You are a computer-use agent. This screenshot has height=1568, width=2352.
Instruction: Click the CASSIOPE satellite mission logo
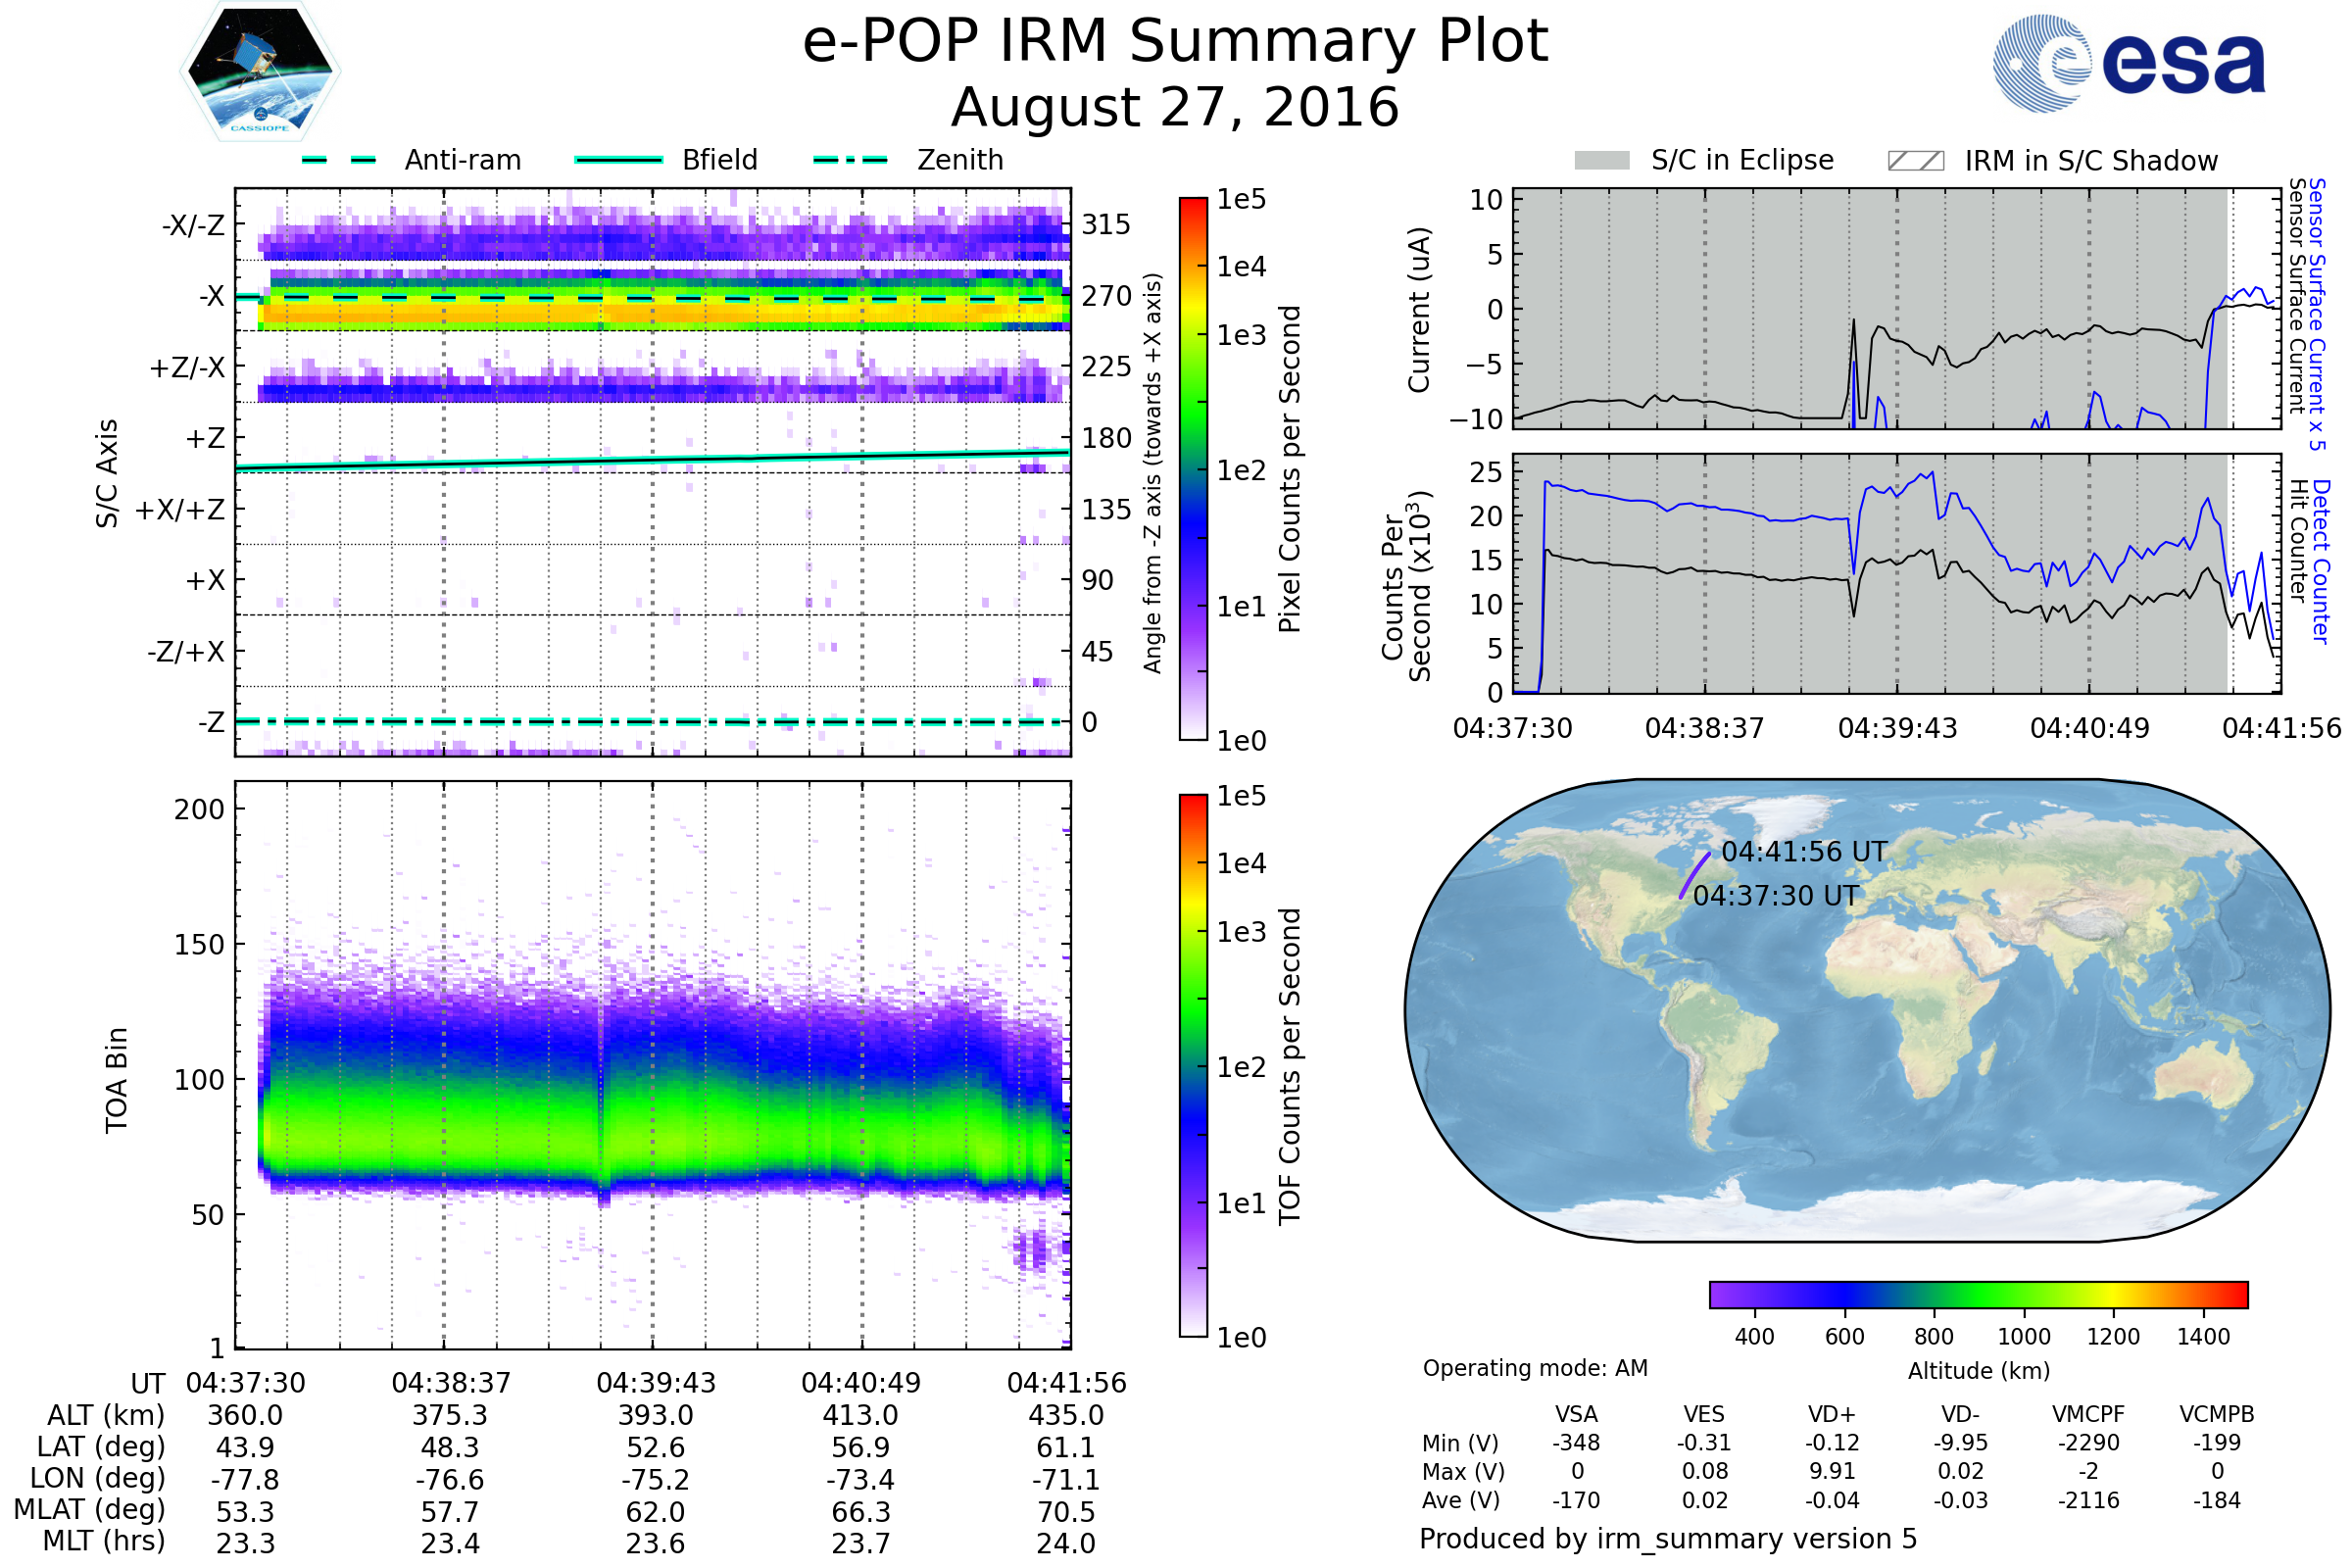click(260, 72)
